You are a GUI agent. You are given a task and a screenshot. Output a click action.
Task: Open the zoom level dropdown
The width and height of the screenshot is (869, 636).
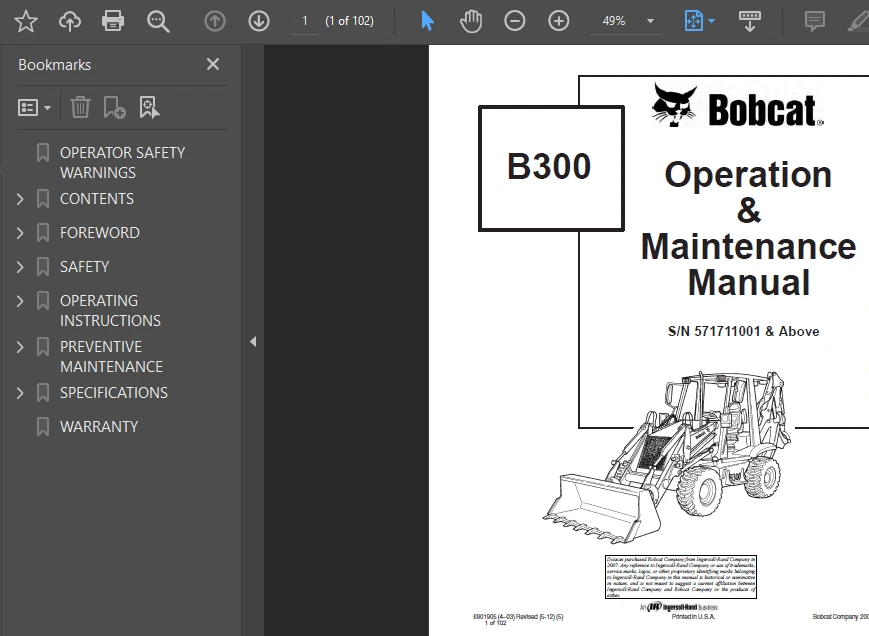[650, 20]
